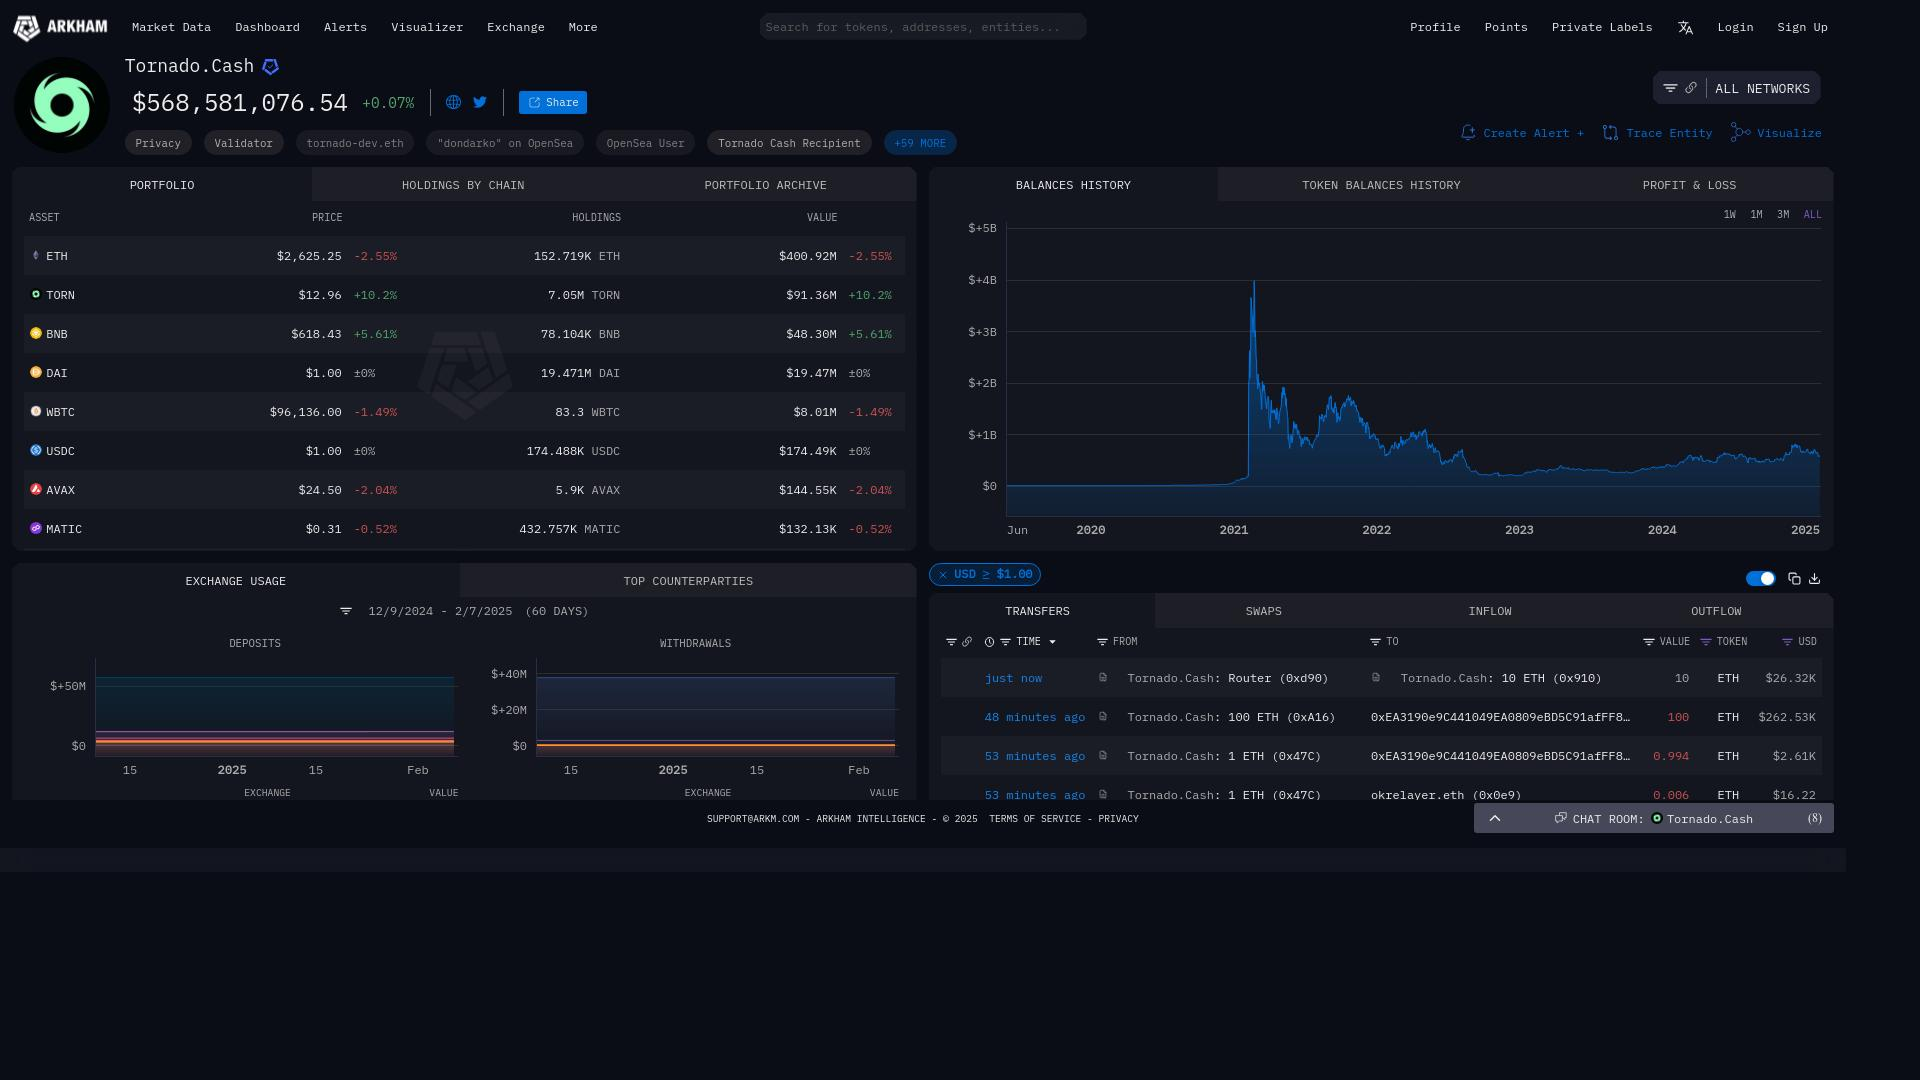Screen dimensions: 1920x1080
Task: Expand the Tornado.Cash chat room chevron
Action: (x=1495, y=818)
